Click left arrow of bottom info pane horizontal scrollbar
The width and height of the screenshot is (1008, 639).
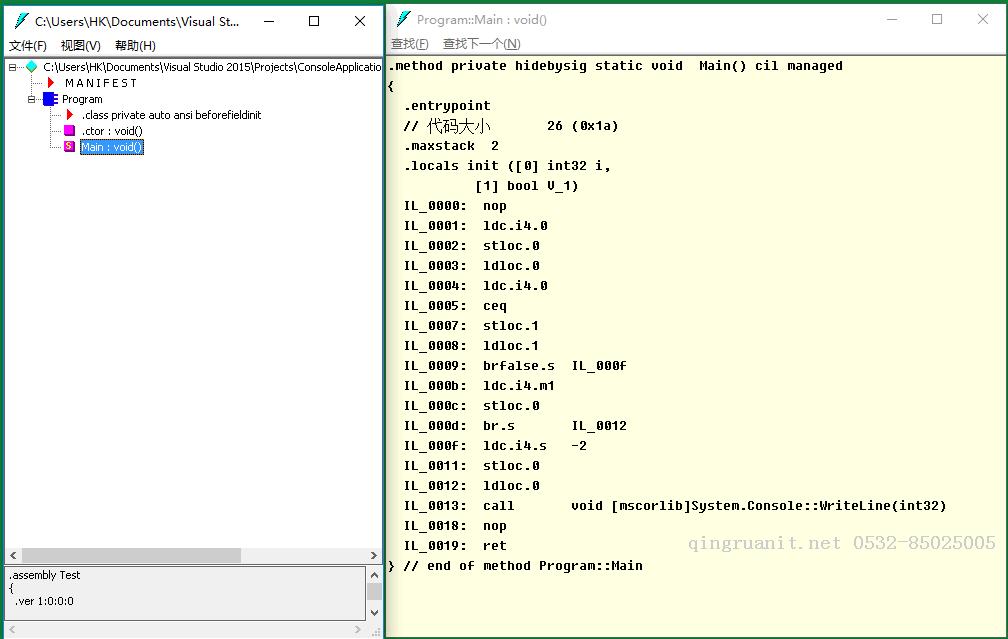tap(12, 630)
